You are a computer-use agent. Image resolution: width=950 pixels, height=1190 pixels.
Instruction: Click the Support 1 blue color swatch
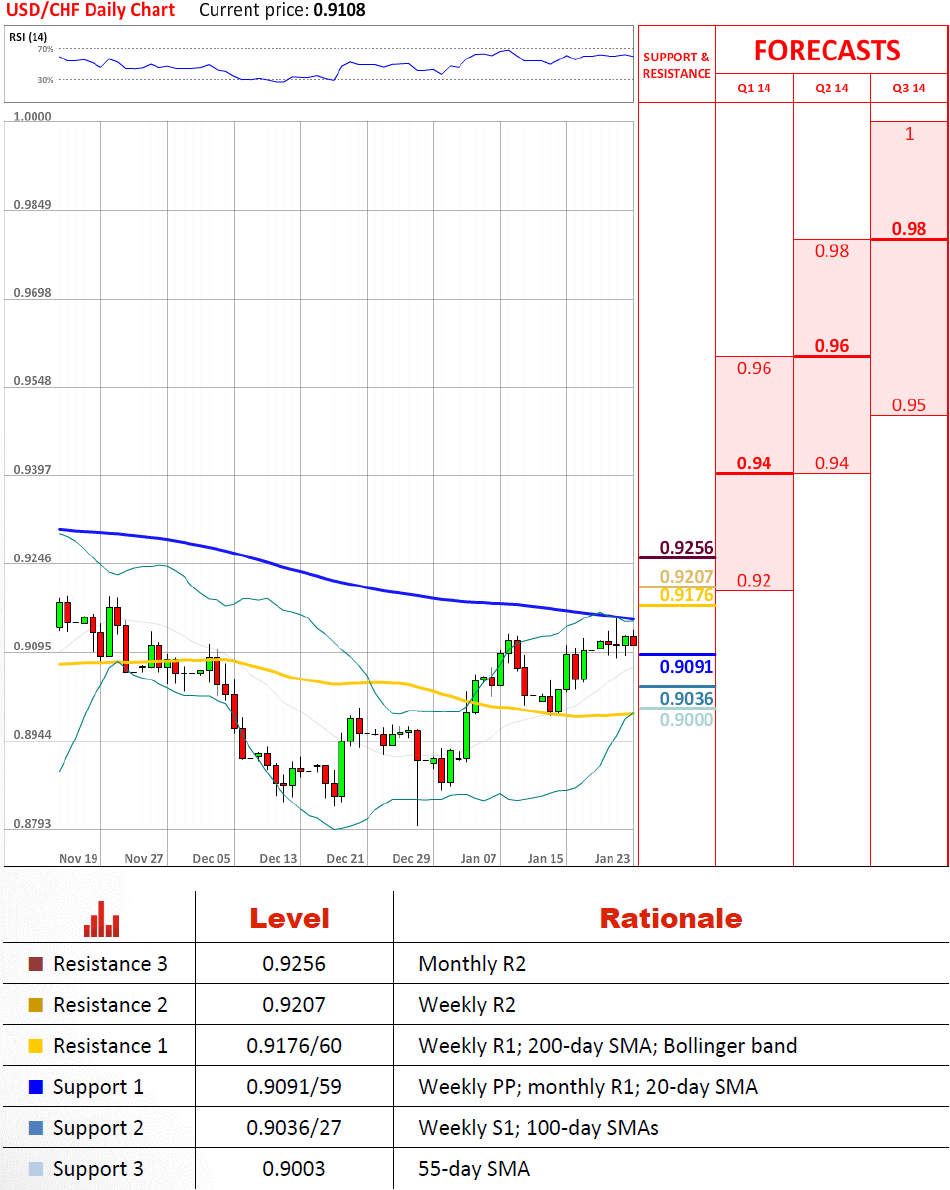(x=36, y=1087)
